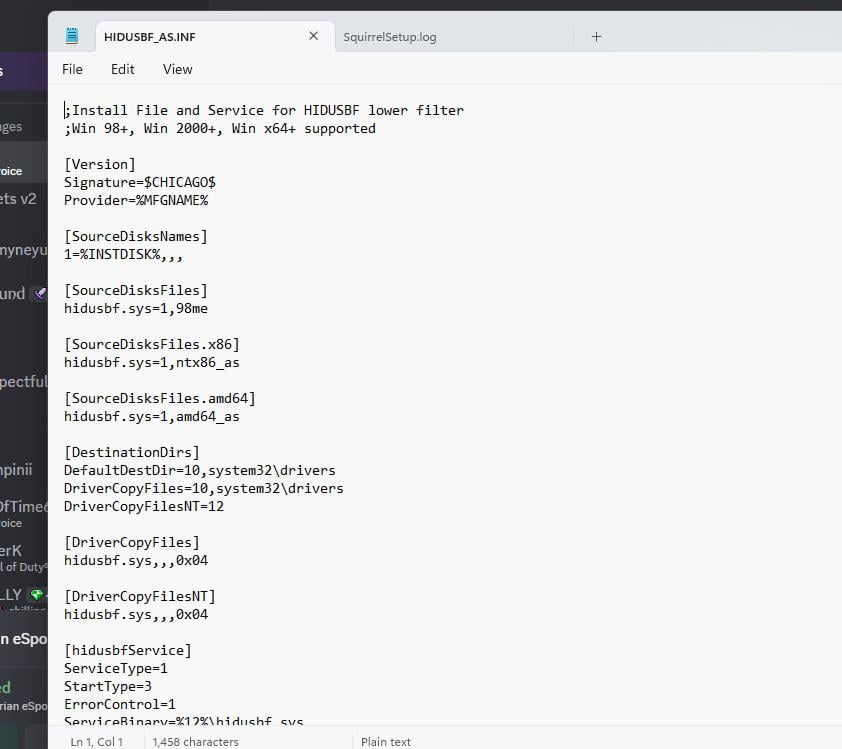The width and height of the screenshot is (842, 749).
Task: Click the [hidusbfService] section header
Action: pyautogui.click(x=128, y=650)
